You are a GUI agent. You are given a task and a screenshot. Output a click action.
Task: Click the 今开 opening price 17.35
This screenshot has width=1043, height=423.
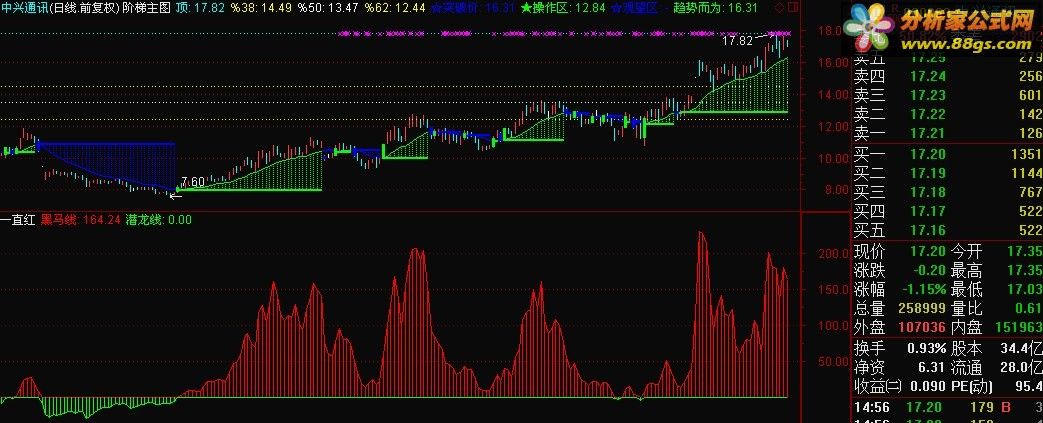1025,251
